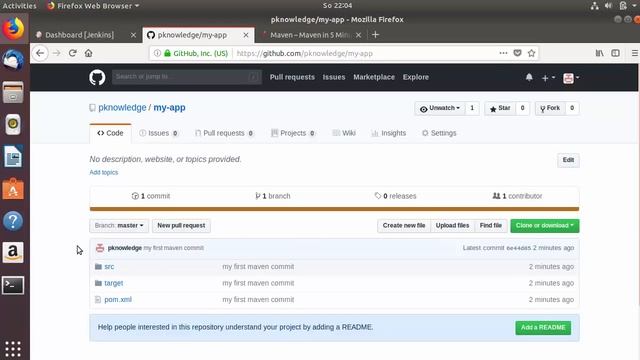
Task: Select the Wiki tab
Action: pyautogui.click(x=344, y=133)
